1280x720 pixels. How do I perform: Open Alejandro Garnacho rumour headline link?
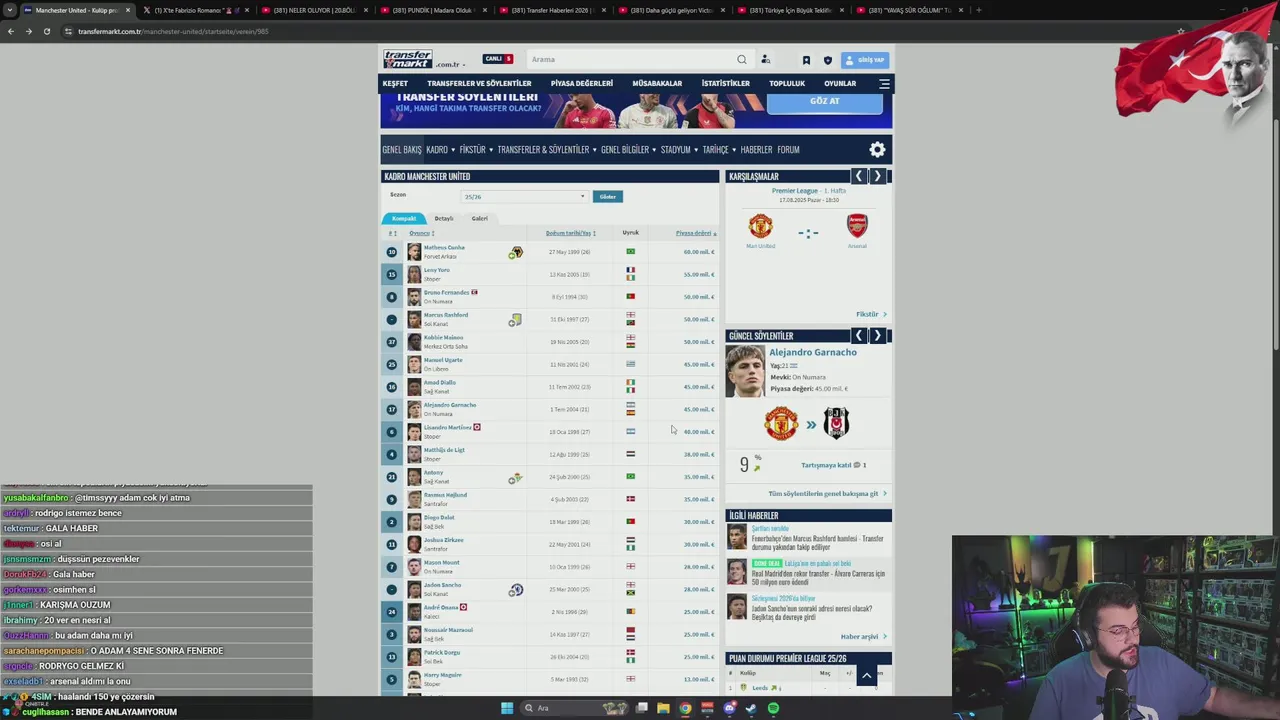coord(813,352)
